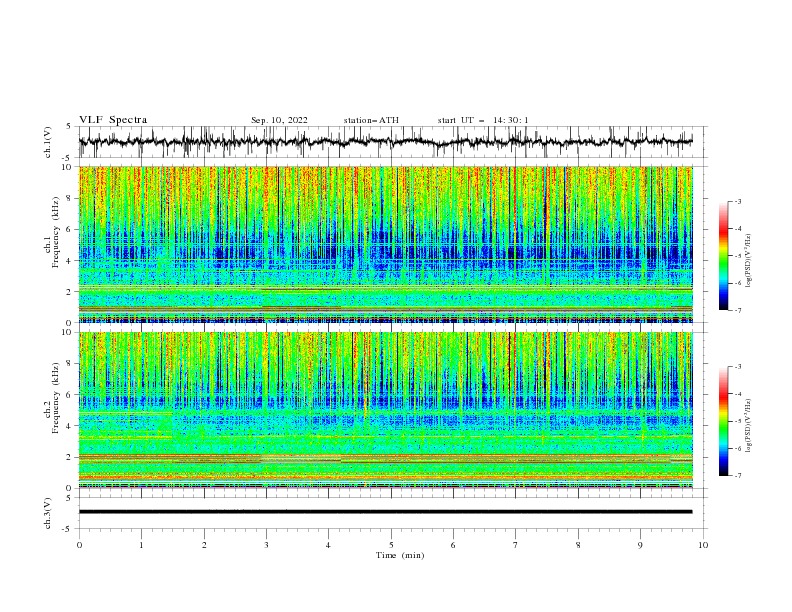Screen dimensions: 792x612
Task: Click the ch.2 spectrogram panel
Action: pos(386,410)
